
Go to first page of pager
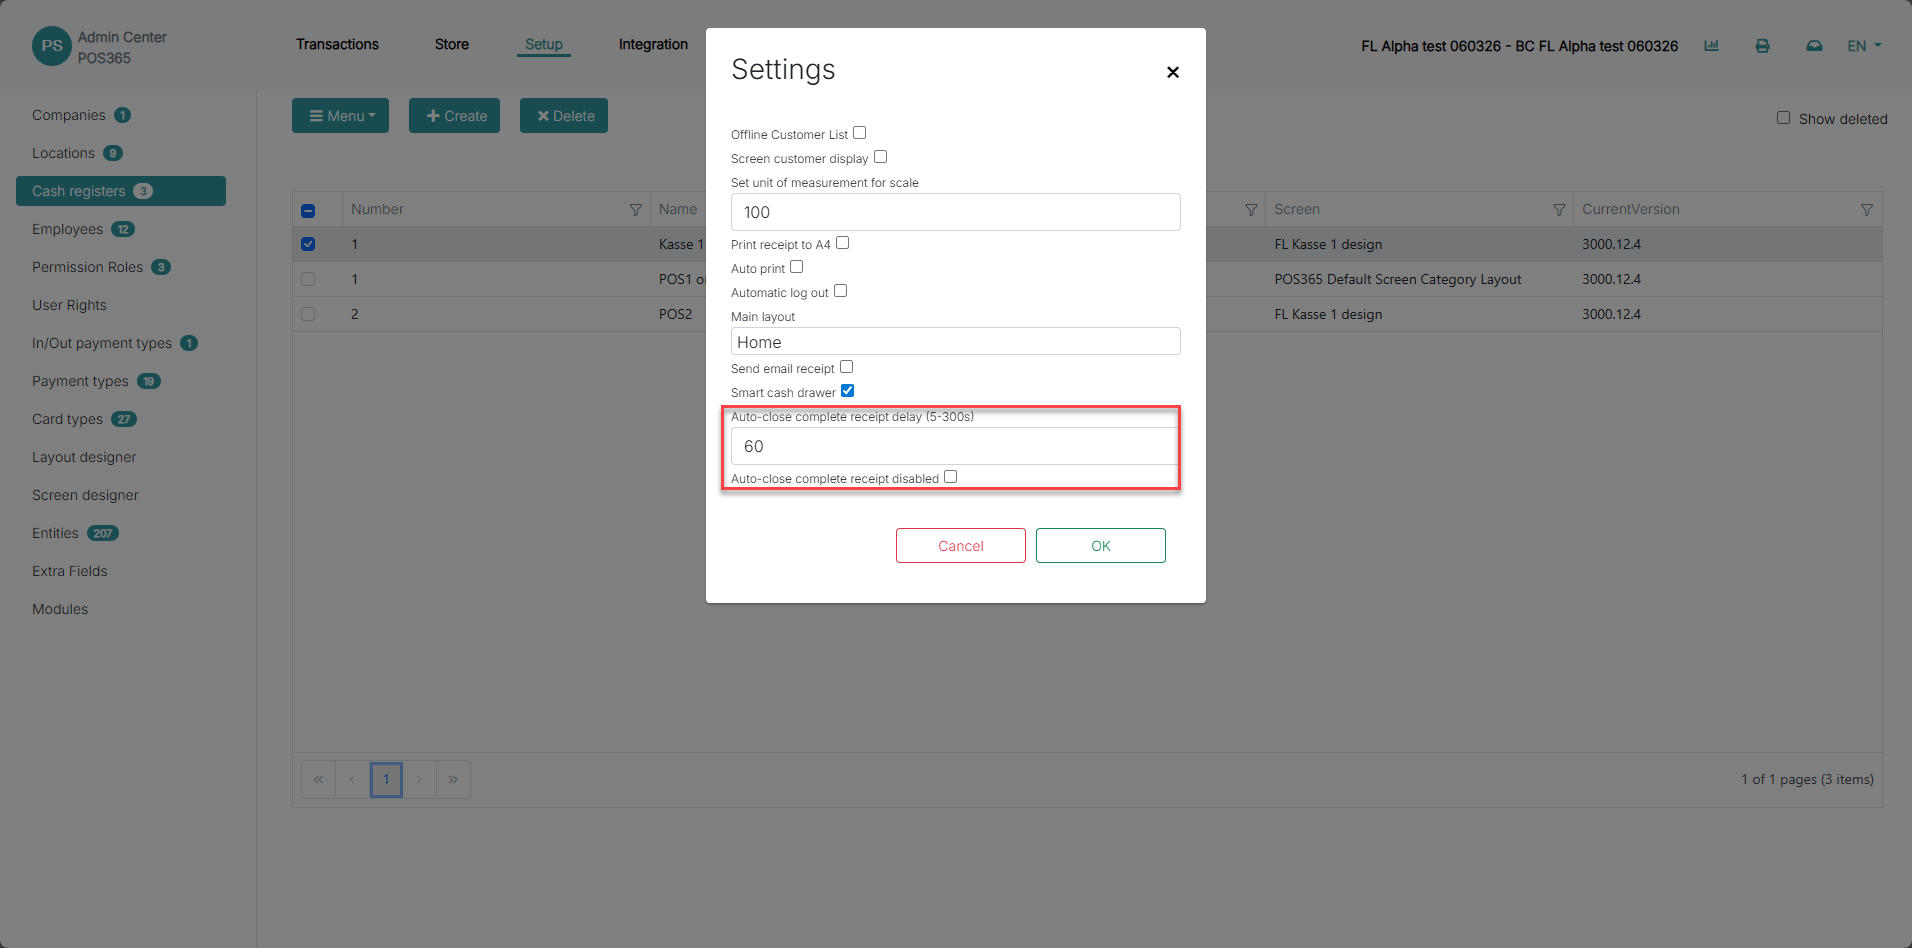coord(318,780)
